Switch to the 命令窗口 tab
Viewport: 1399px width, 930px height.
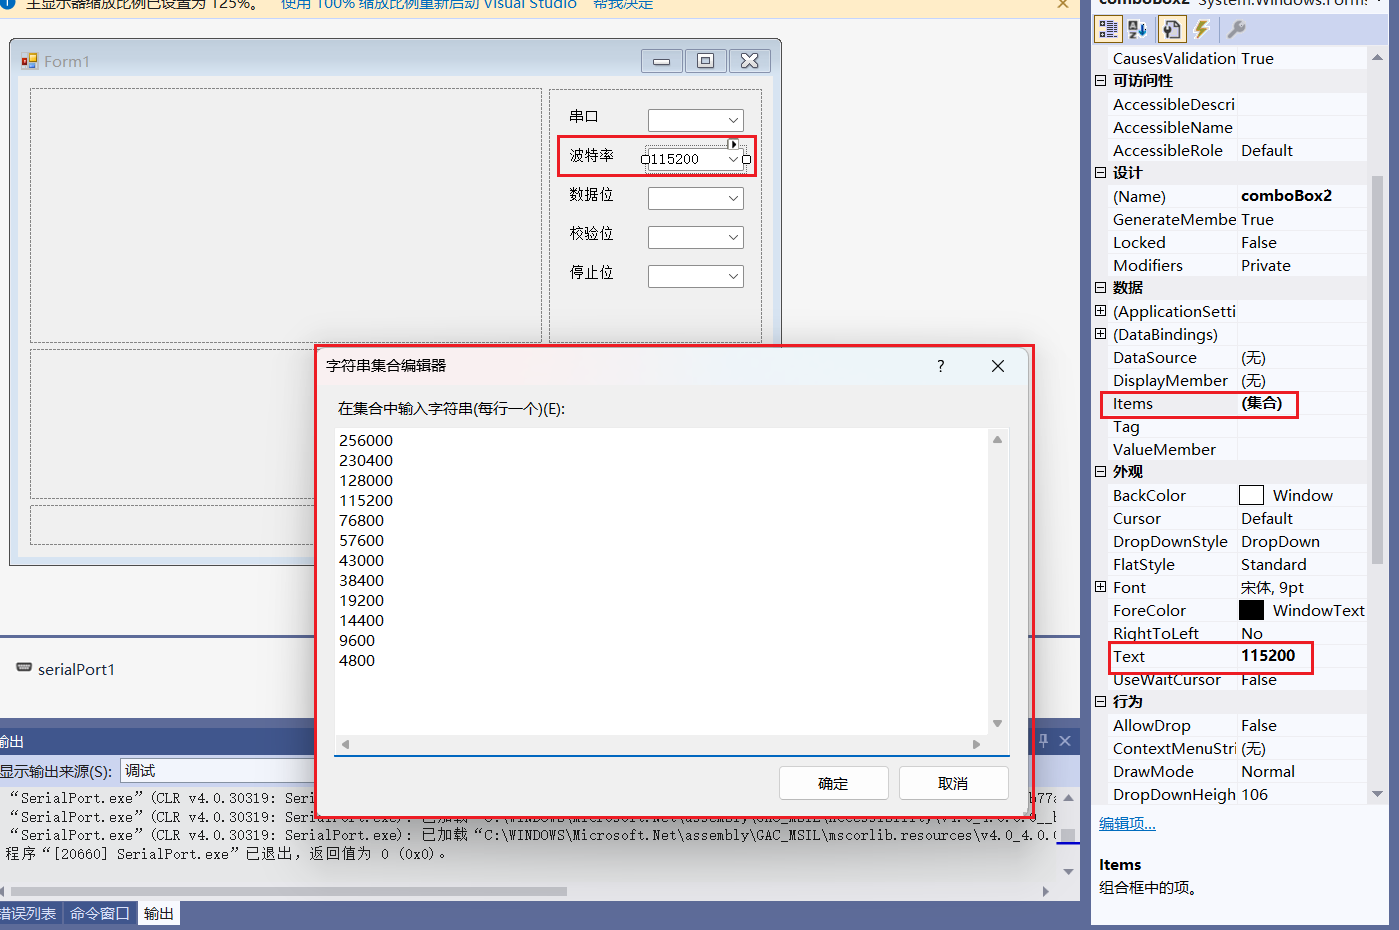(x=99, y=913)
